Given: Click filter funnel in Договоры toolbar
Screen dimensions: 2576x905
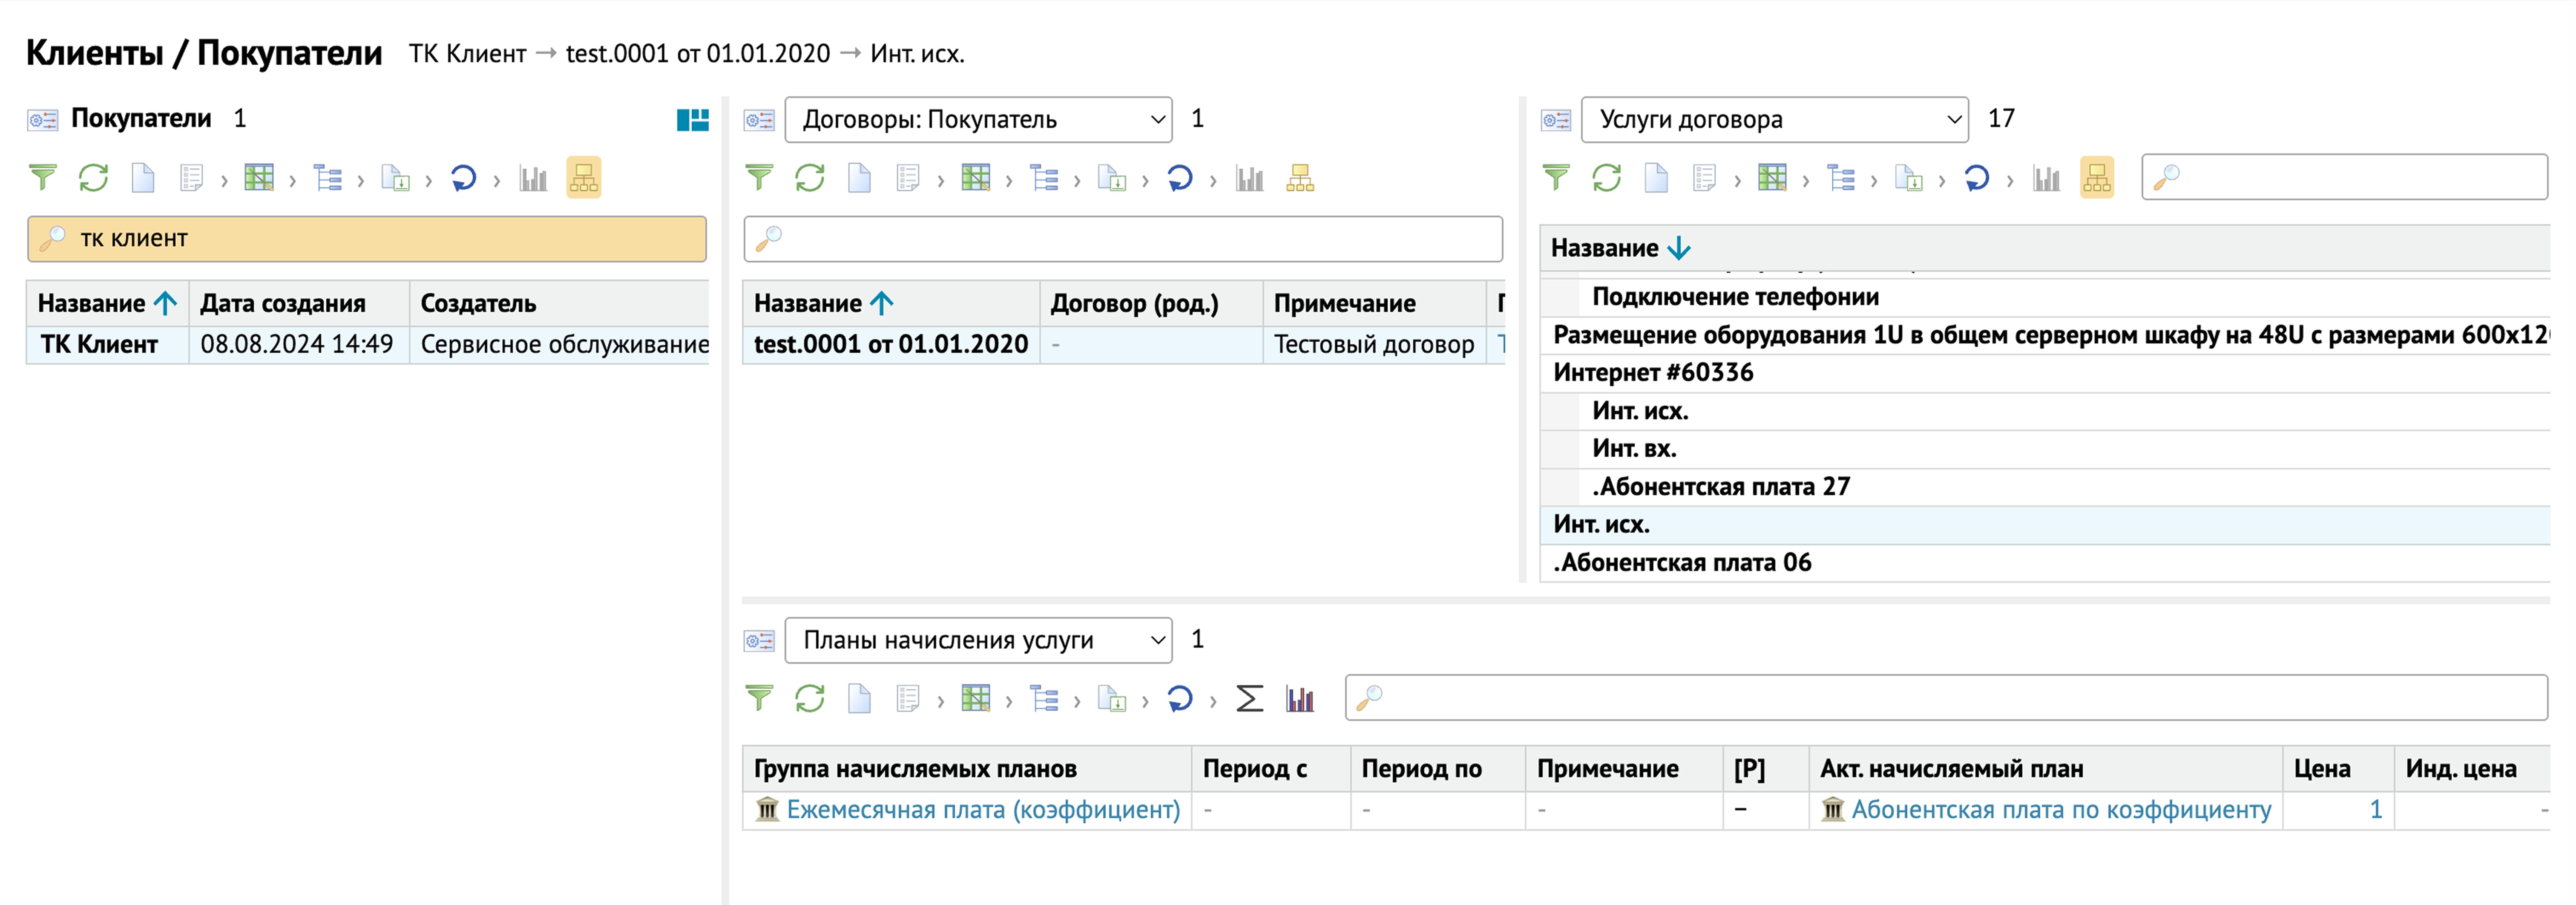Looking at the screenshot, I should pyautogui.click(x=759, y=178).
